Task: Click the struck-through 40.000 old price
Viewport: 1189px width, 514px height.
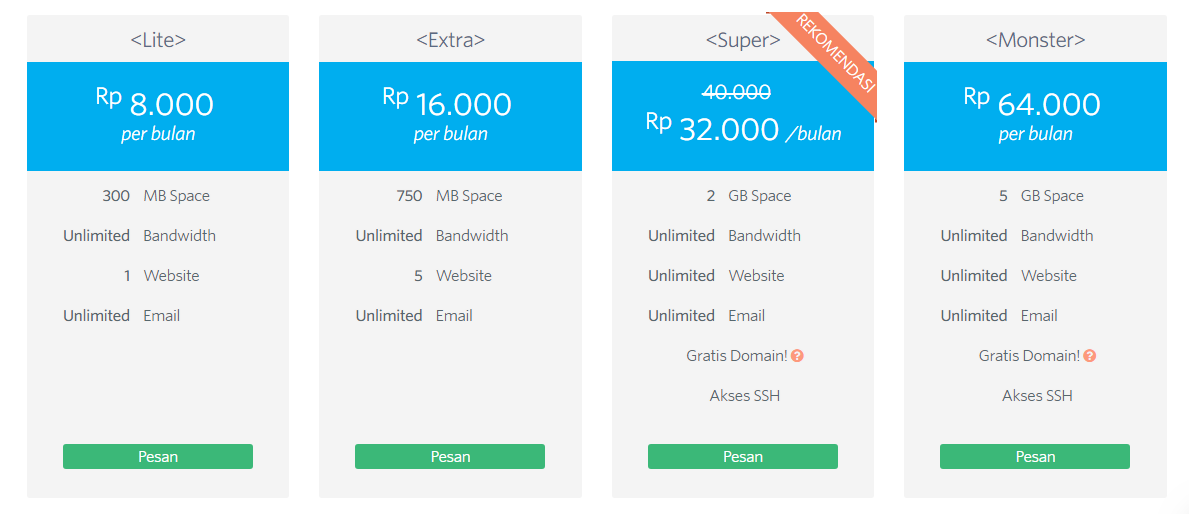Action: [x=736, y=92]
